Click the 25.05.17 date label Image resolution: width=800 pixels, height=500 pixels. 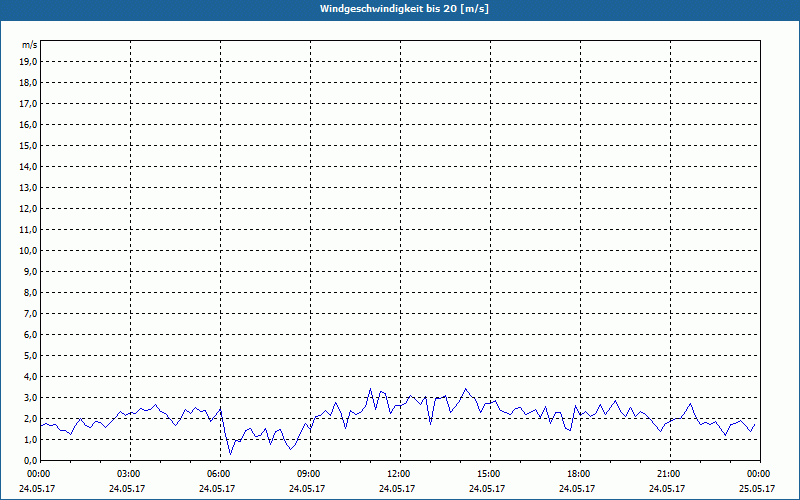tap(758, 488)
